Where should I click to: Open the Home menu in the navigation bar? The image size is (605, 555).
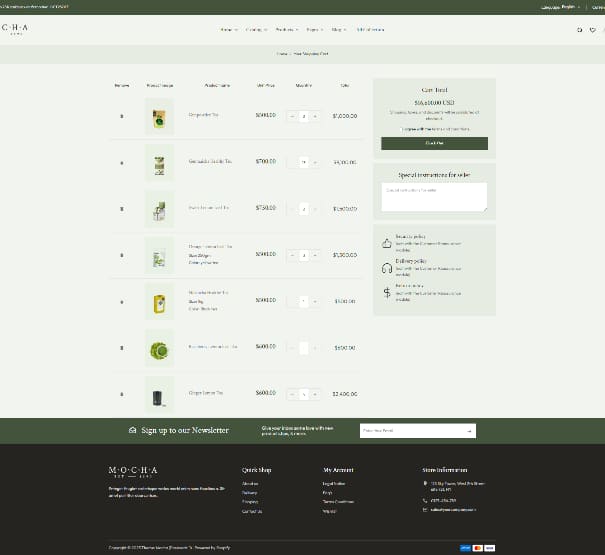pos(229,30)
